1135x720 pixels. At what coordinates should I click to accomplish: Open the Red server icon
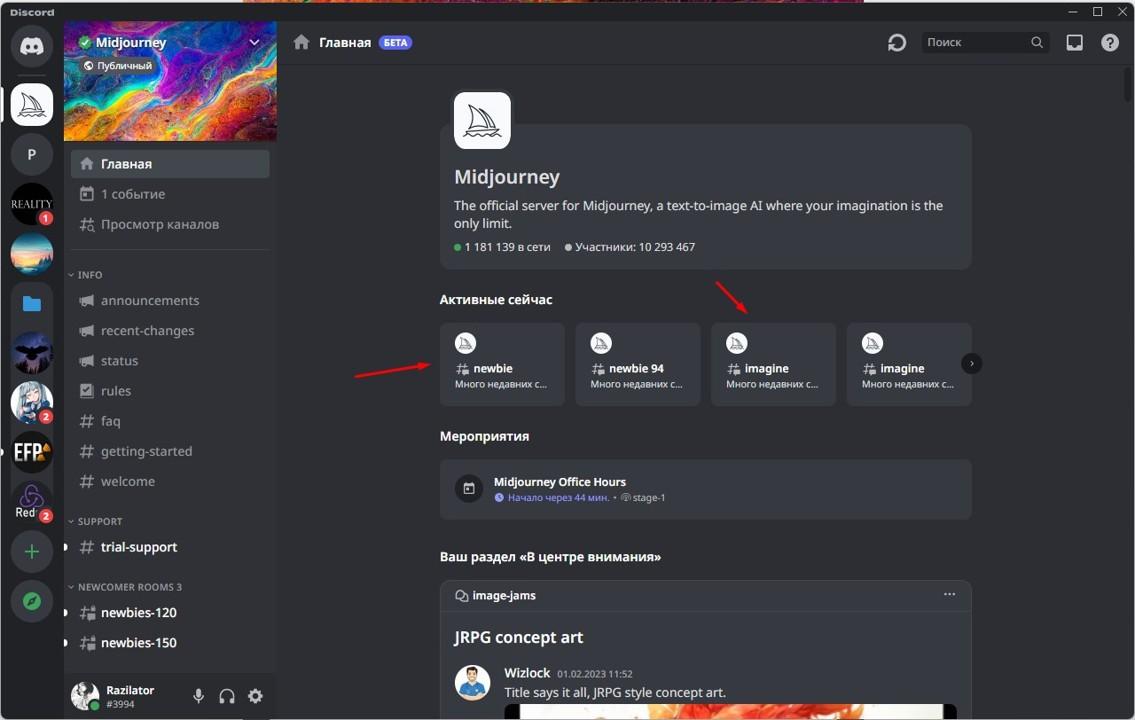[x=32, y=502]
